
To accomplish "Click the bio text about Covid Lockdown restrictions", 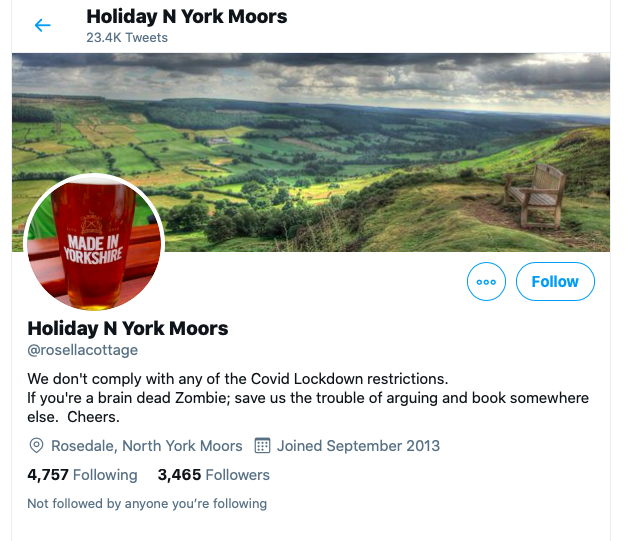I will click(308, 398).
